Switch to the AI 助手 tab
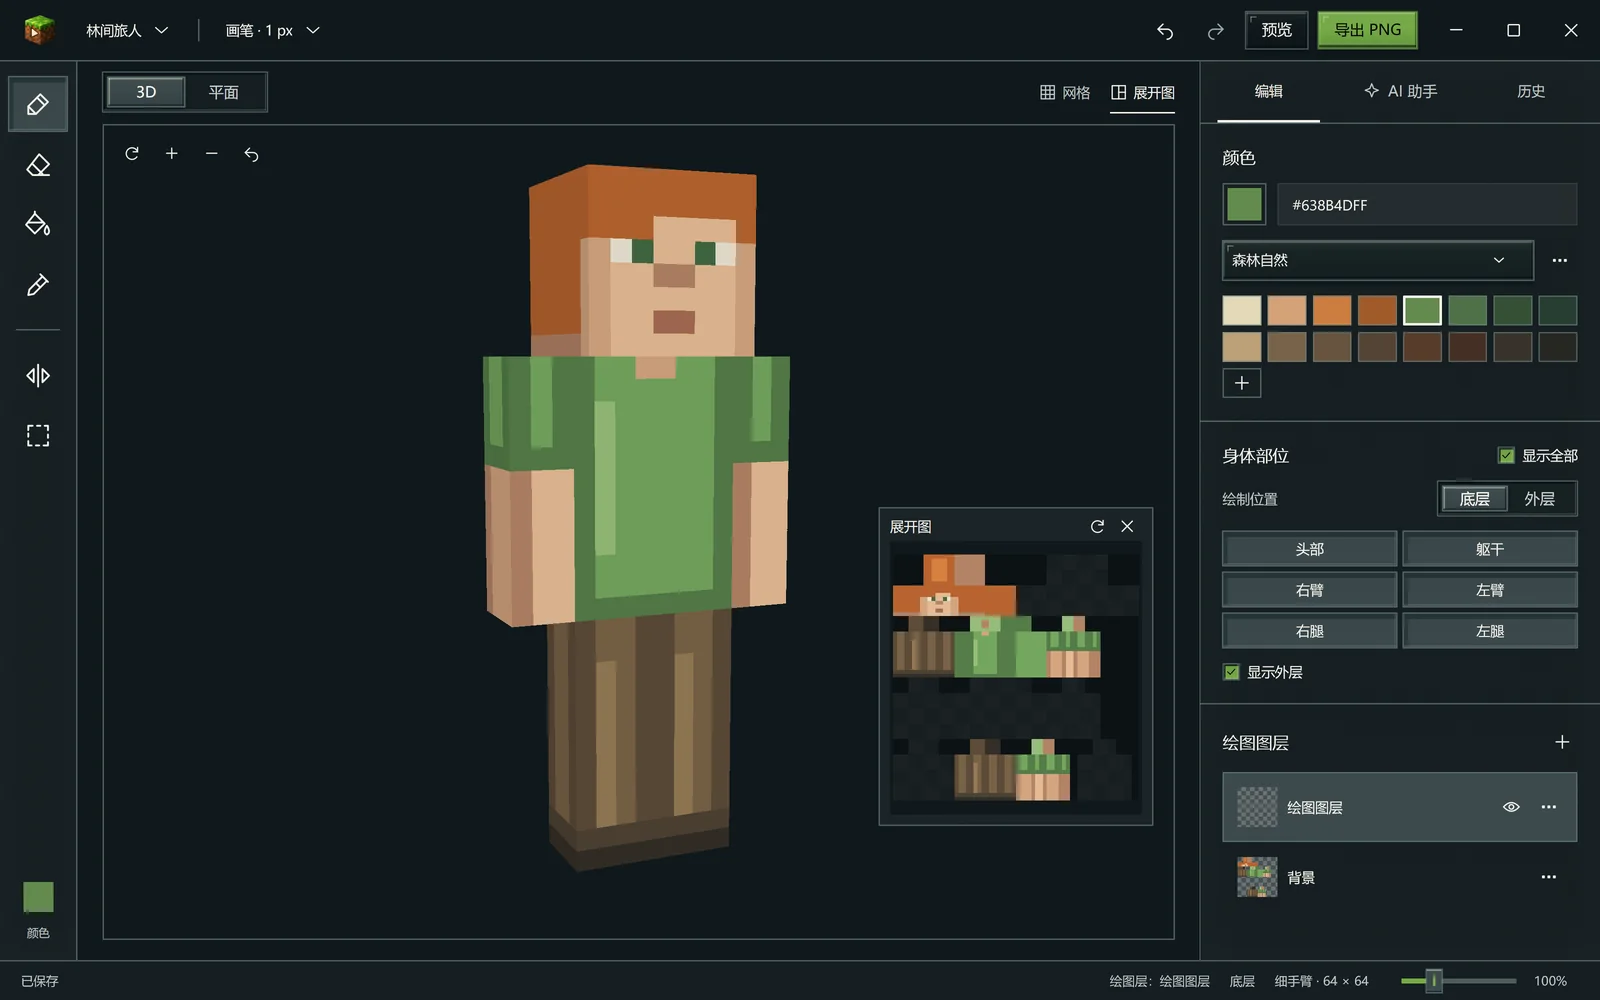 pyautogui.click(x=1400, y=91)
